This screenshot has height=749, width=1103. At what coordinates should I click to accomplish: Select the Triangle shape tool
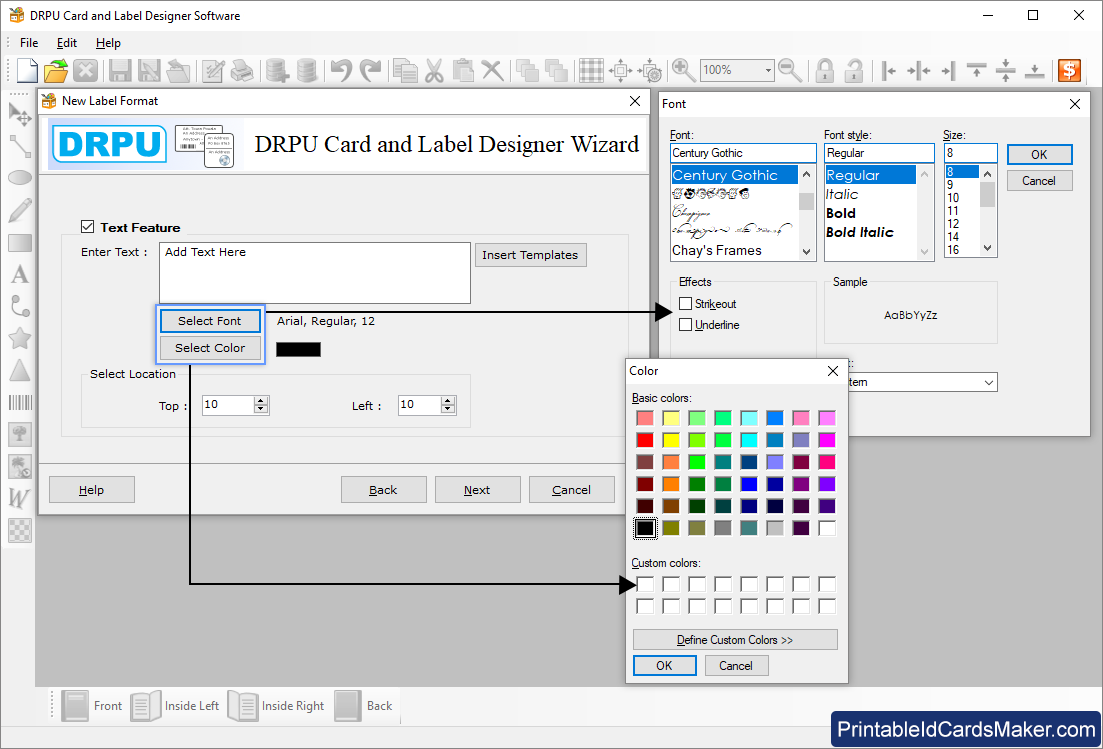tap(20, 371)
